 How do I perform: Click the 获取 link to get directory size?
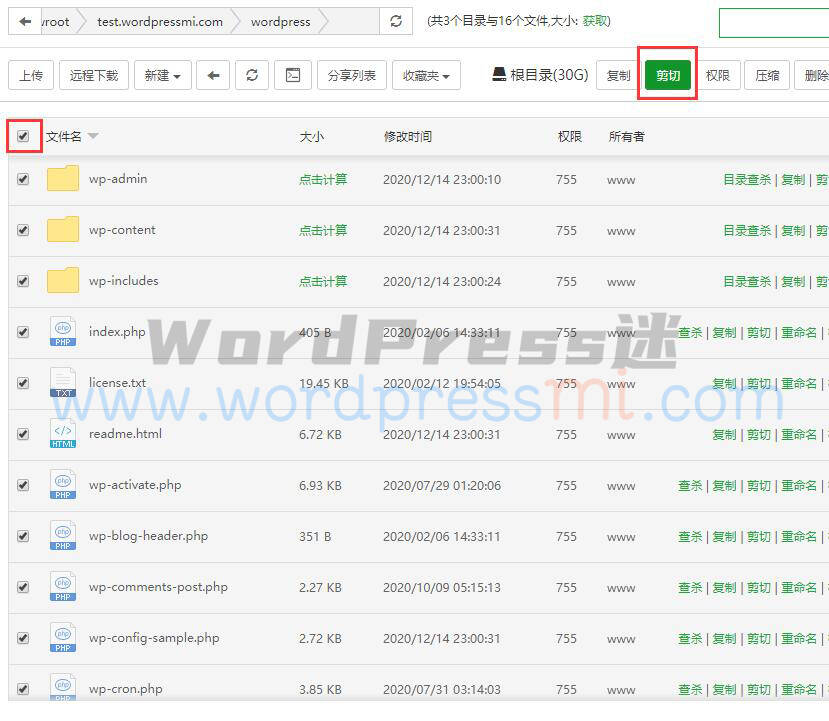pyautogui.click(x=593, y=21)
